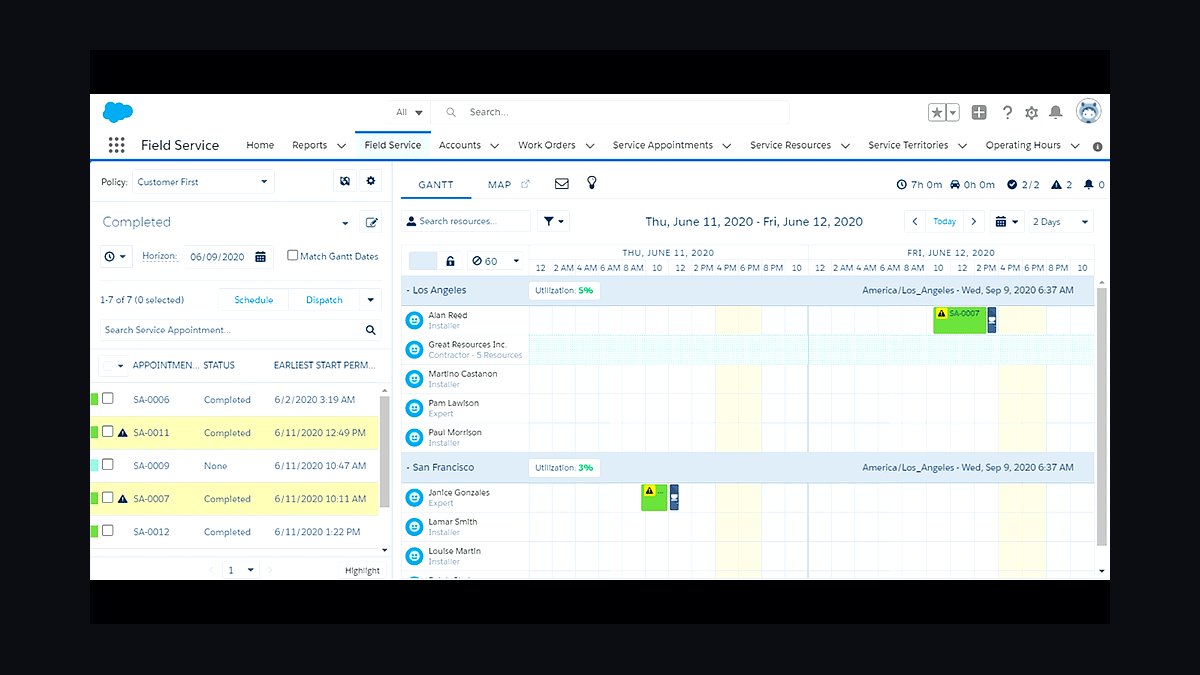The image size is (1200, 675).
Task: Click the edit filter pencil icon
Action: (372, 222)
